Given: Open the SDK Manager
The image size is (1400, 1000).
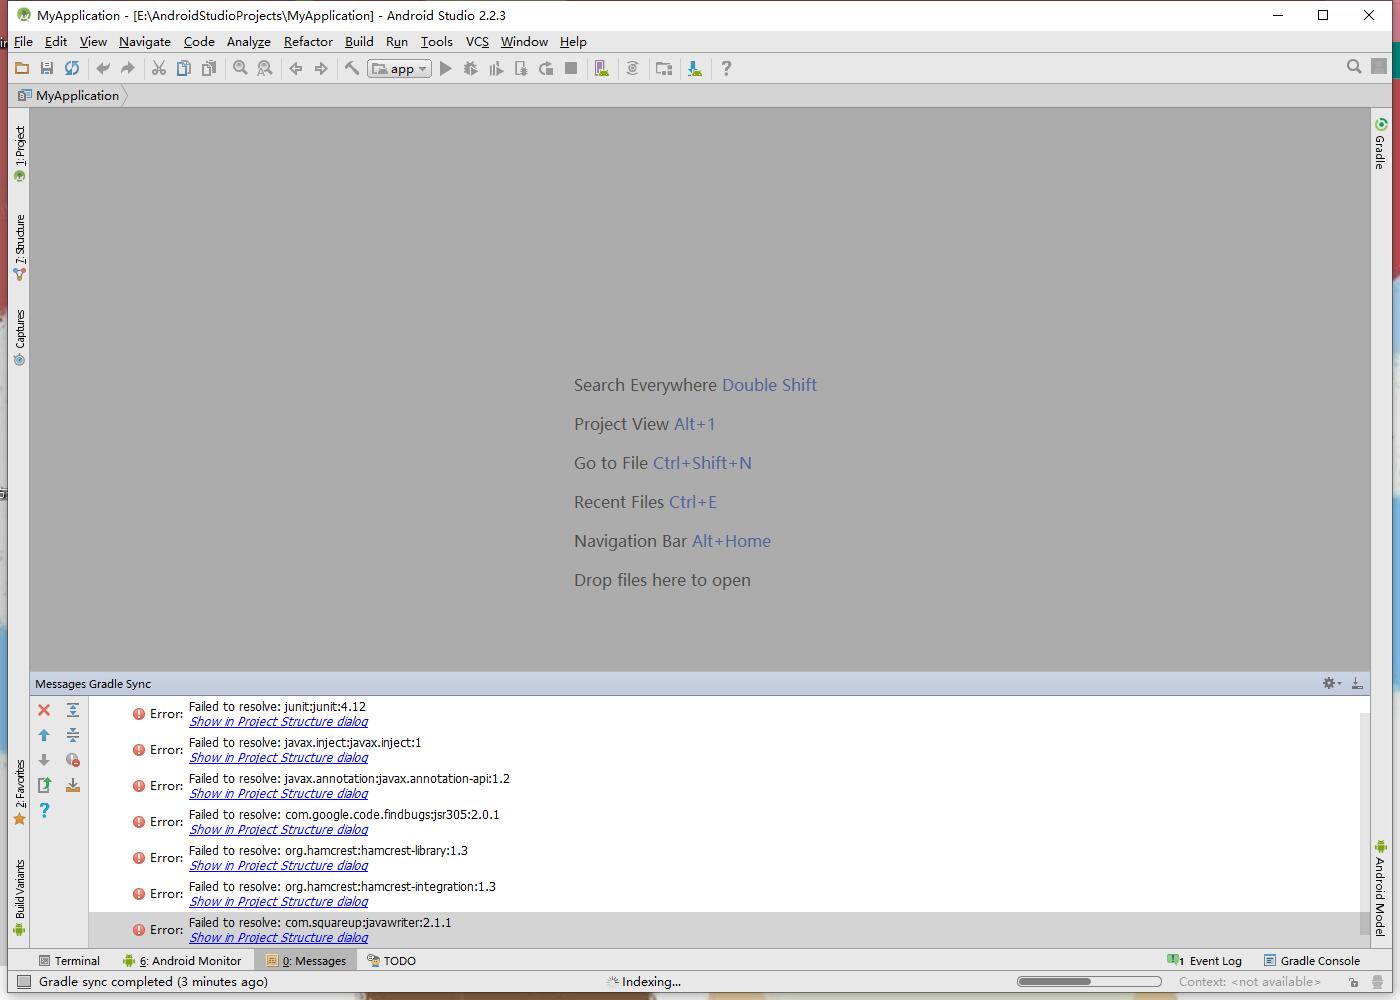Looking at the screenshot, I should point(694,68).
